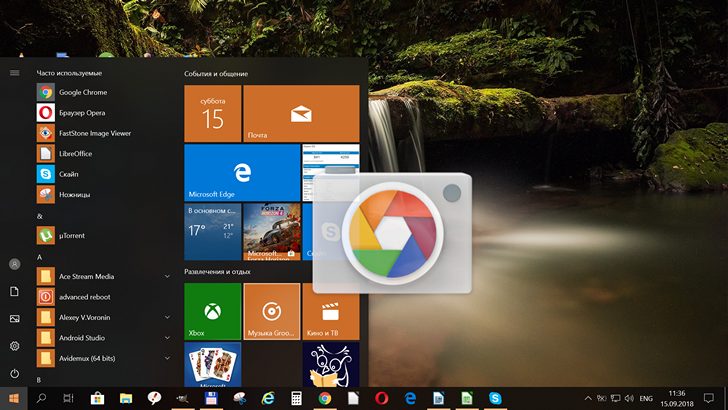
Task: Launch Браузер Opera from the Start menu list
Action: 103,113
